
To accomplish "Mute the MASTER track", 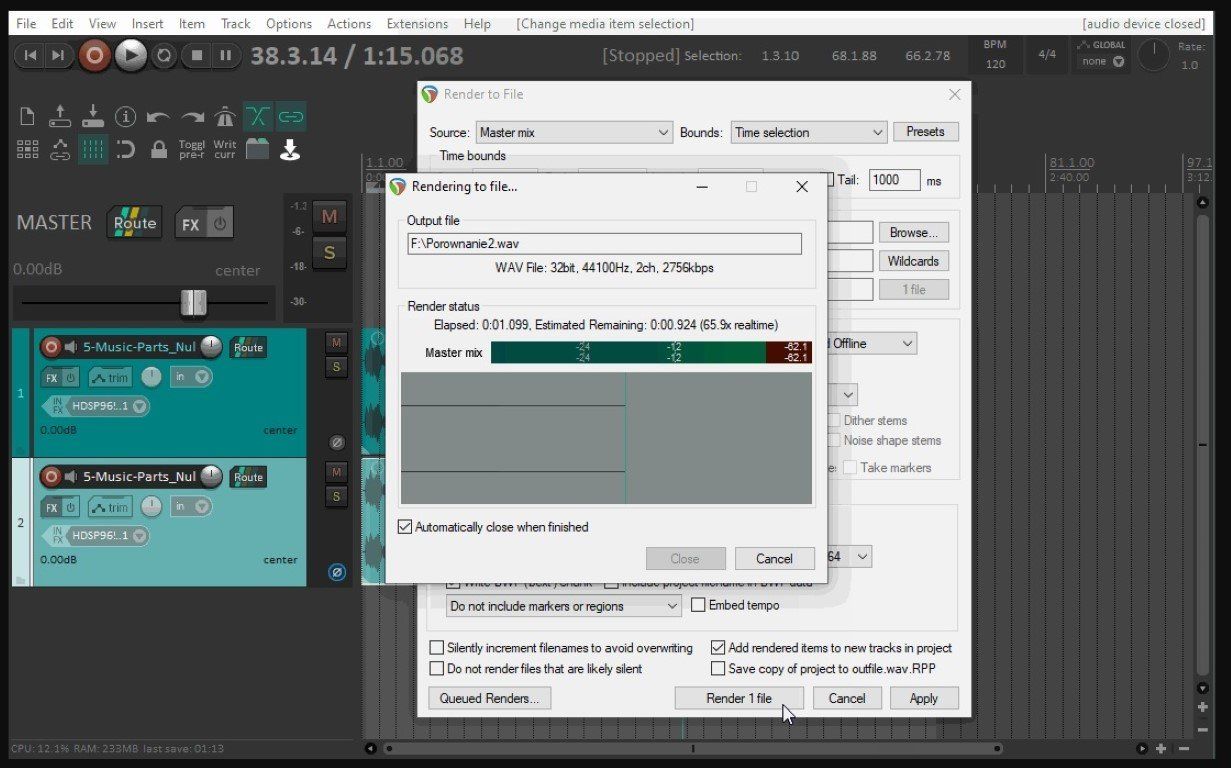I will pos(329,216).
